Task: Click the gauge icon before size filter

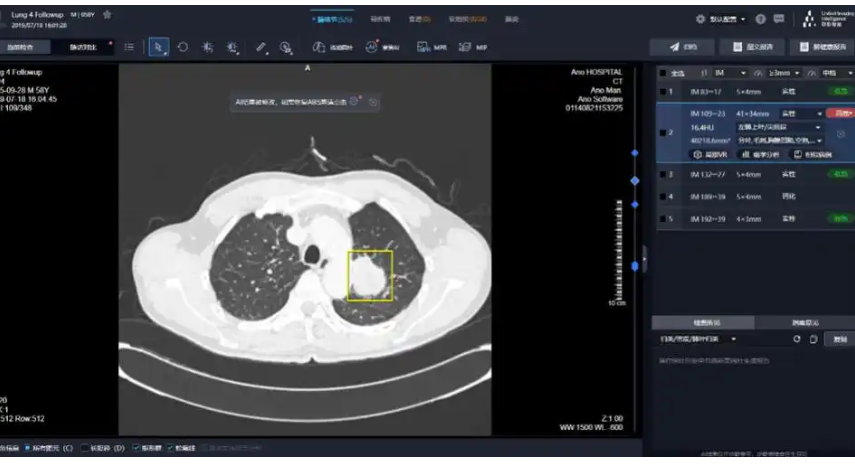Action: pos(758,73)
